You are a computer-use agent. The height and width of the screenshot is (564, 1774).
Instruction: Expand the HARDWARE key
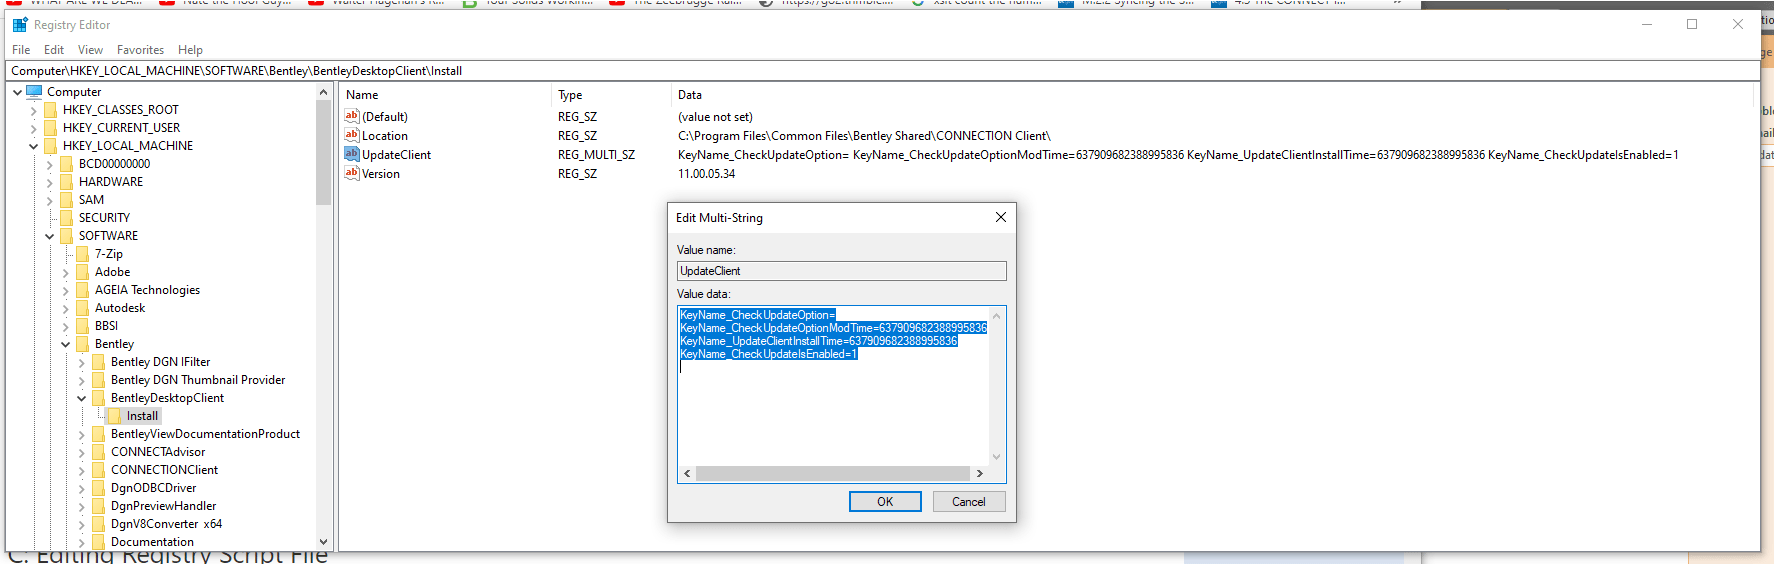click(x=49, y=182)
